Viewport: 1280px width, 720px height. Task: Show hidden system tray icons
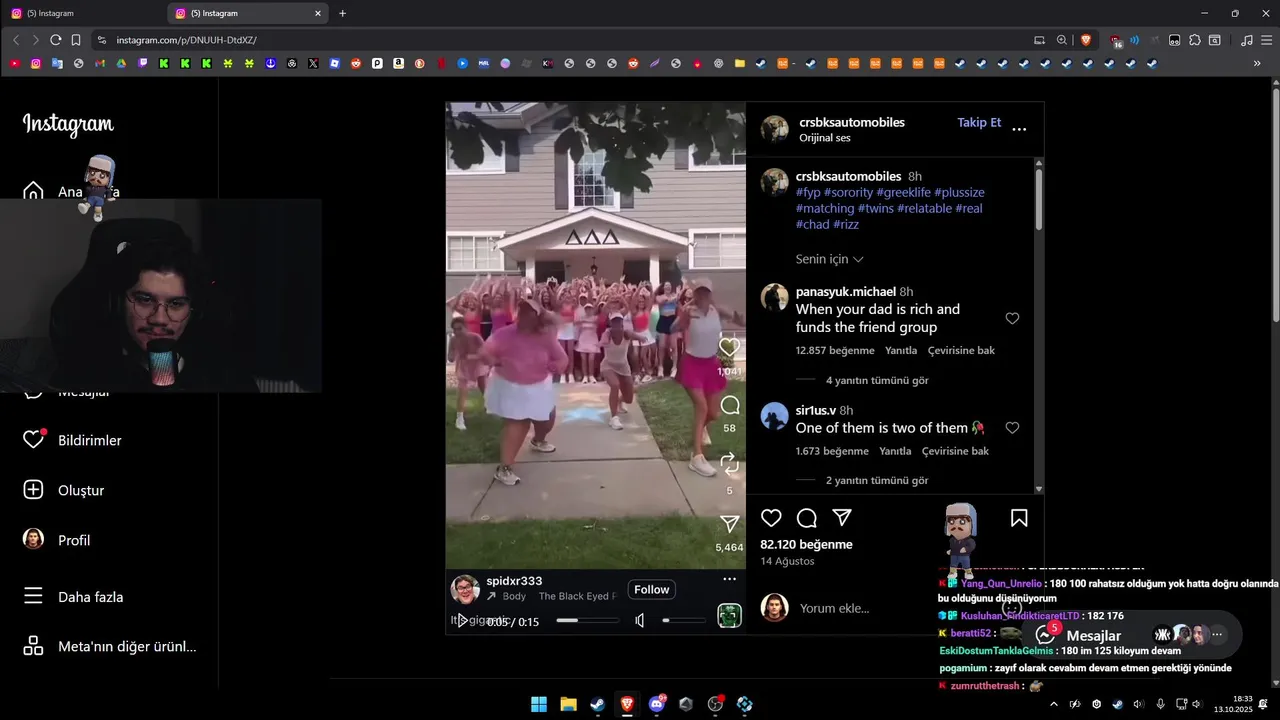tap(1053, 704)
